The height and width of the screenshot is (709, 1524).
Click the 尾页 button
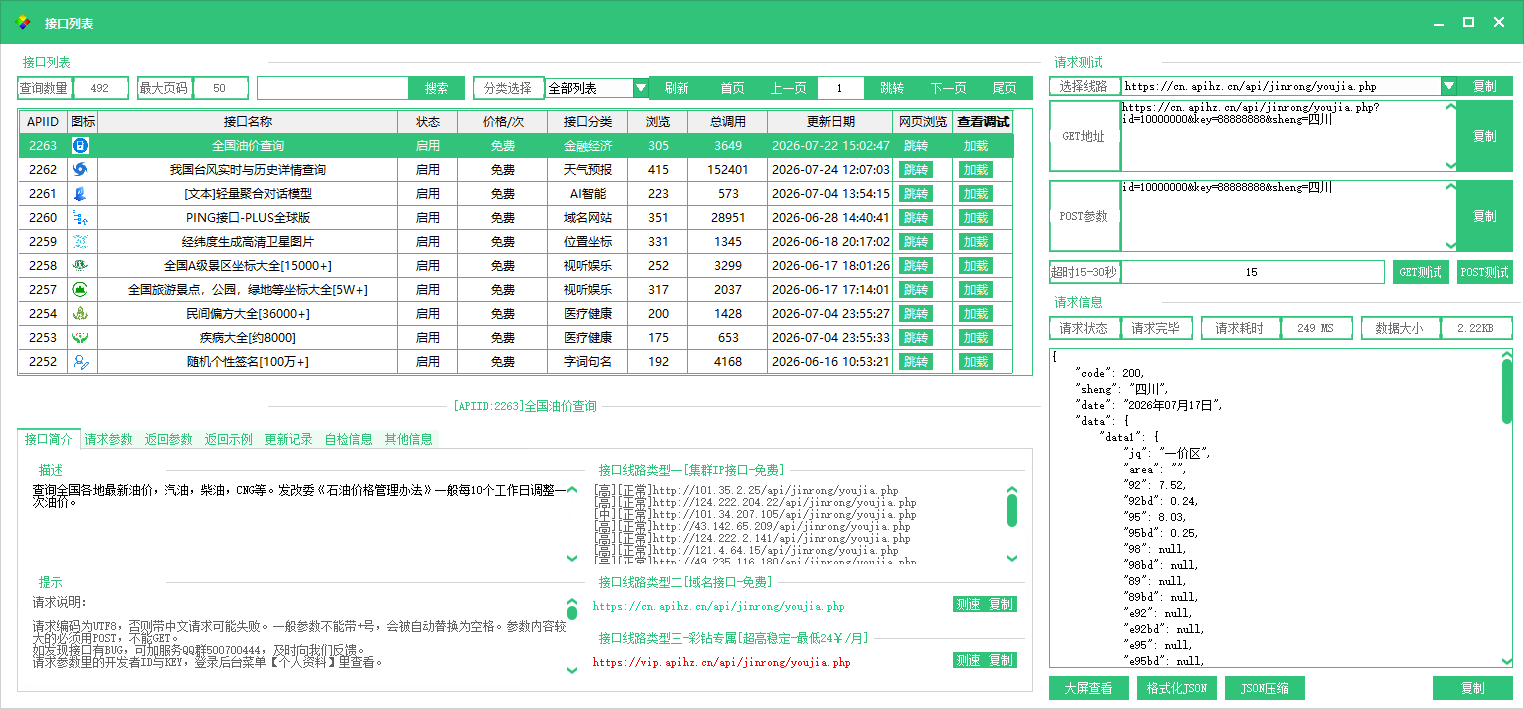pyautogui.click(x=1005, y=88)
